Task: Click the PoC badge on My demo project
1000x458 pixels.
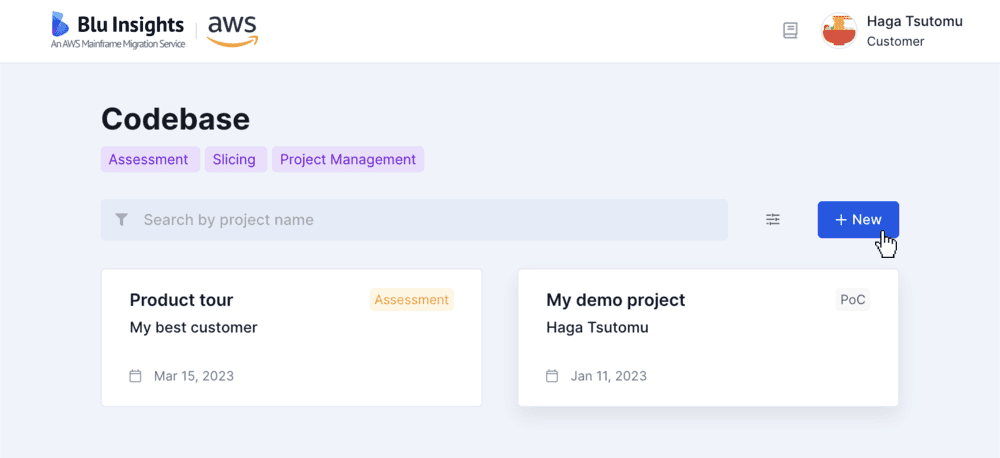Action: [853, 300]
